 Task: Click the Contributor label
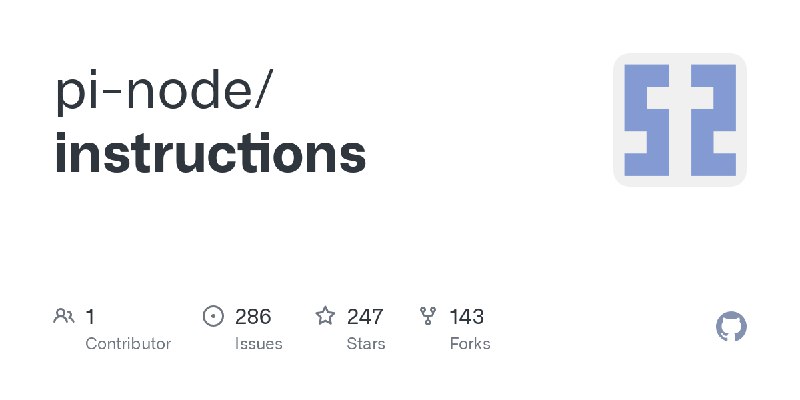pyautogui.click(x=128, y=344)
